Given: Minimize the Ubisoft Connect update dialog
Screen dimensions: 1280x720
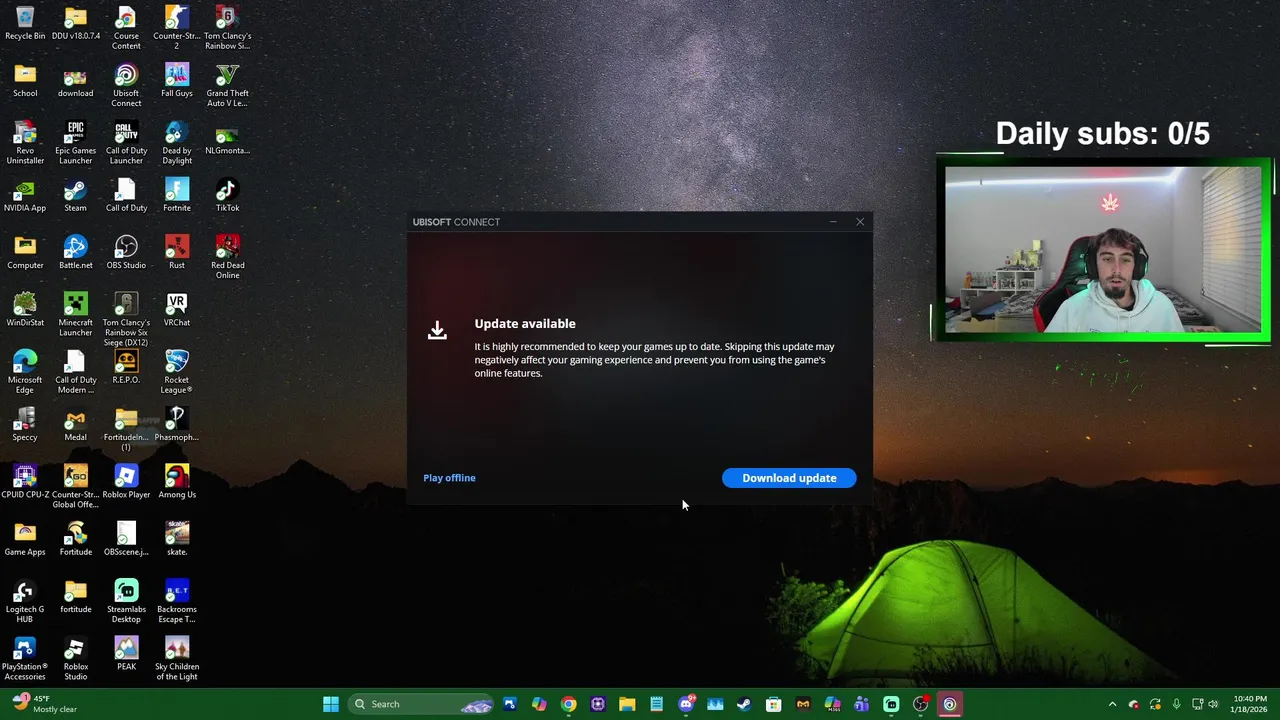Looking at the screenshot, I should coord(833,222).
